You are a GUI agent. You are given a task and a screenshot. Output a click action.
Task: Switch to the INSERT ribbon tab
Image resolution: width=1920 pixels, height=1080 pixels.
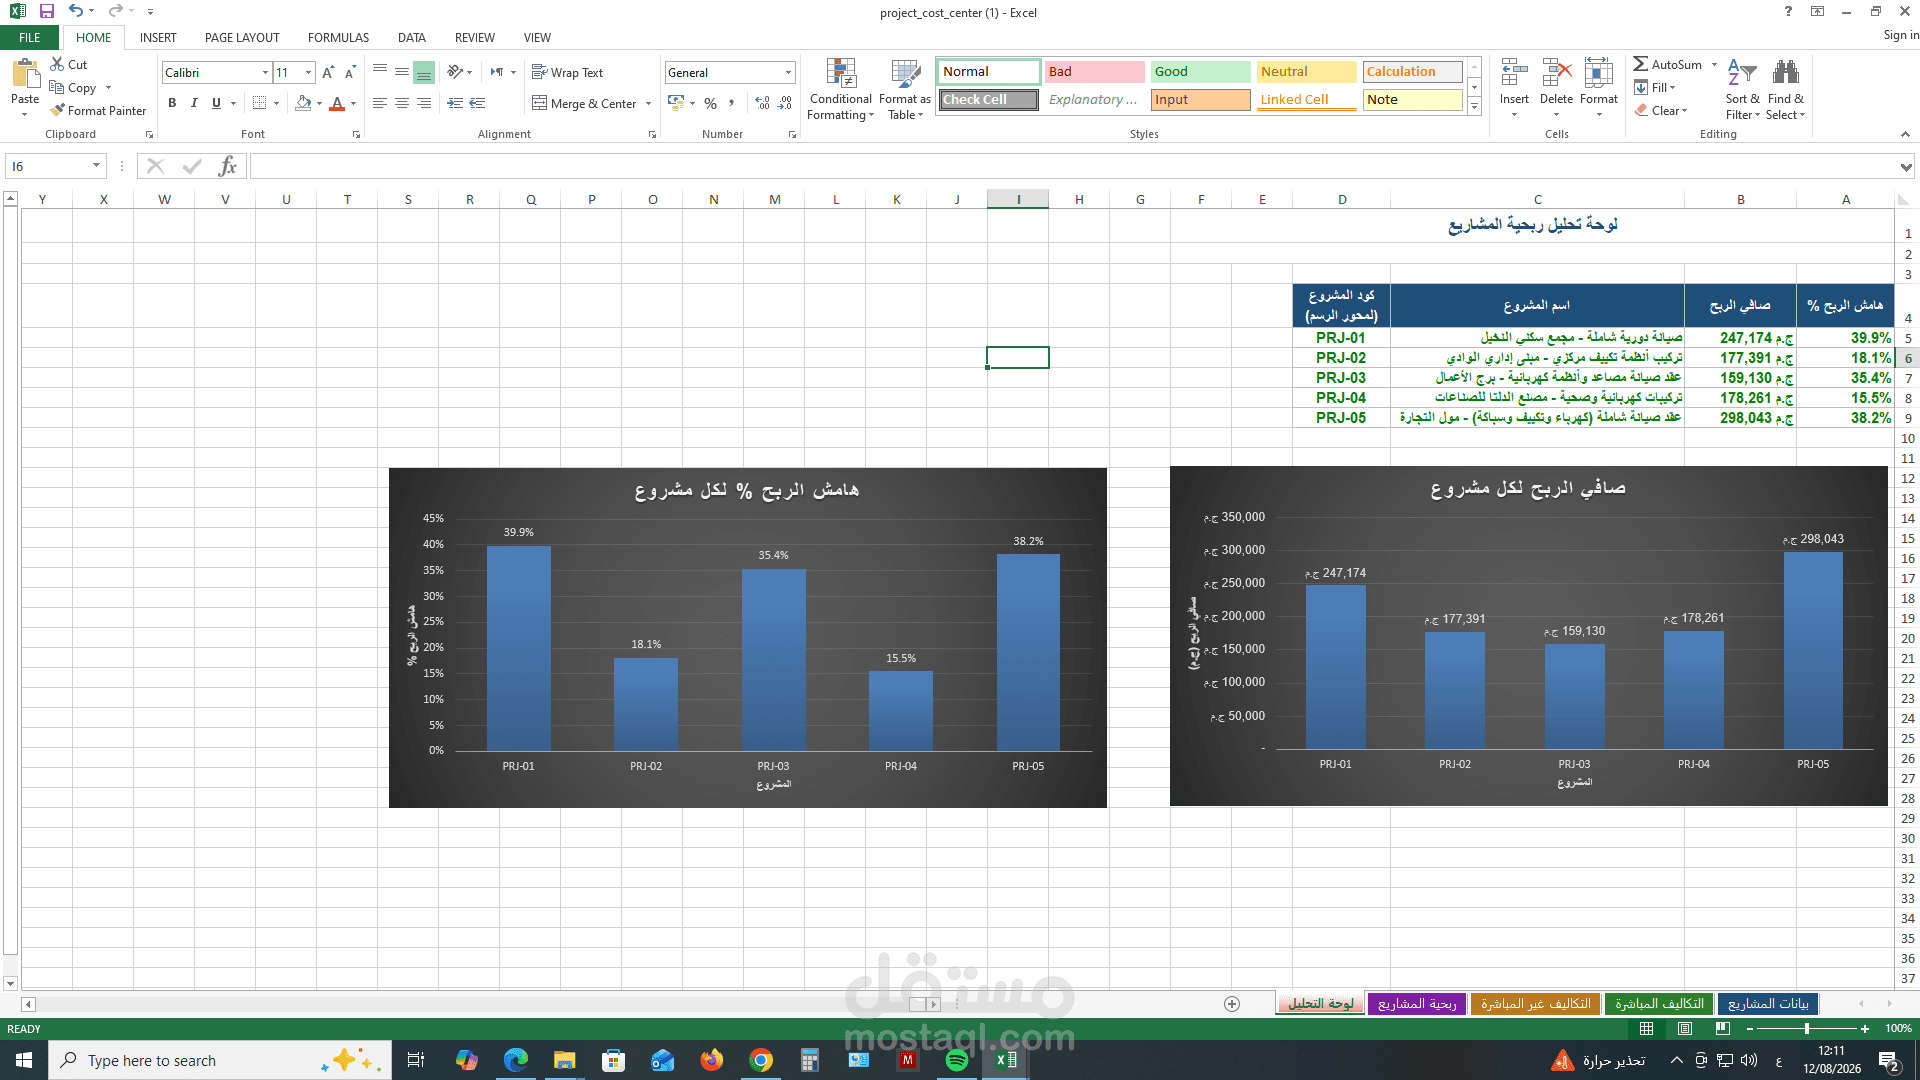[x=158, y=37]
